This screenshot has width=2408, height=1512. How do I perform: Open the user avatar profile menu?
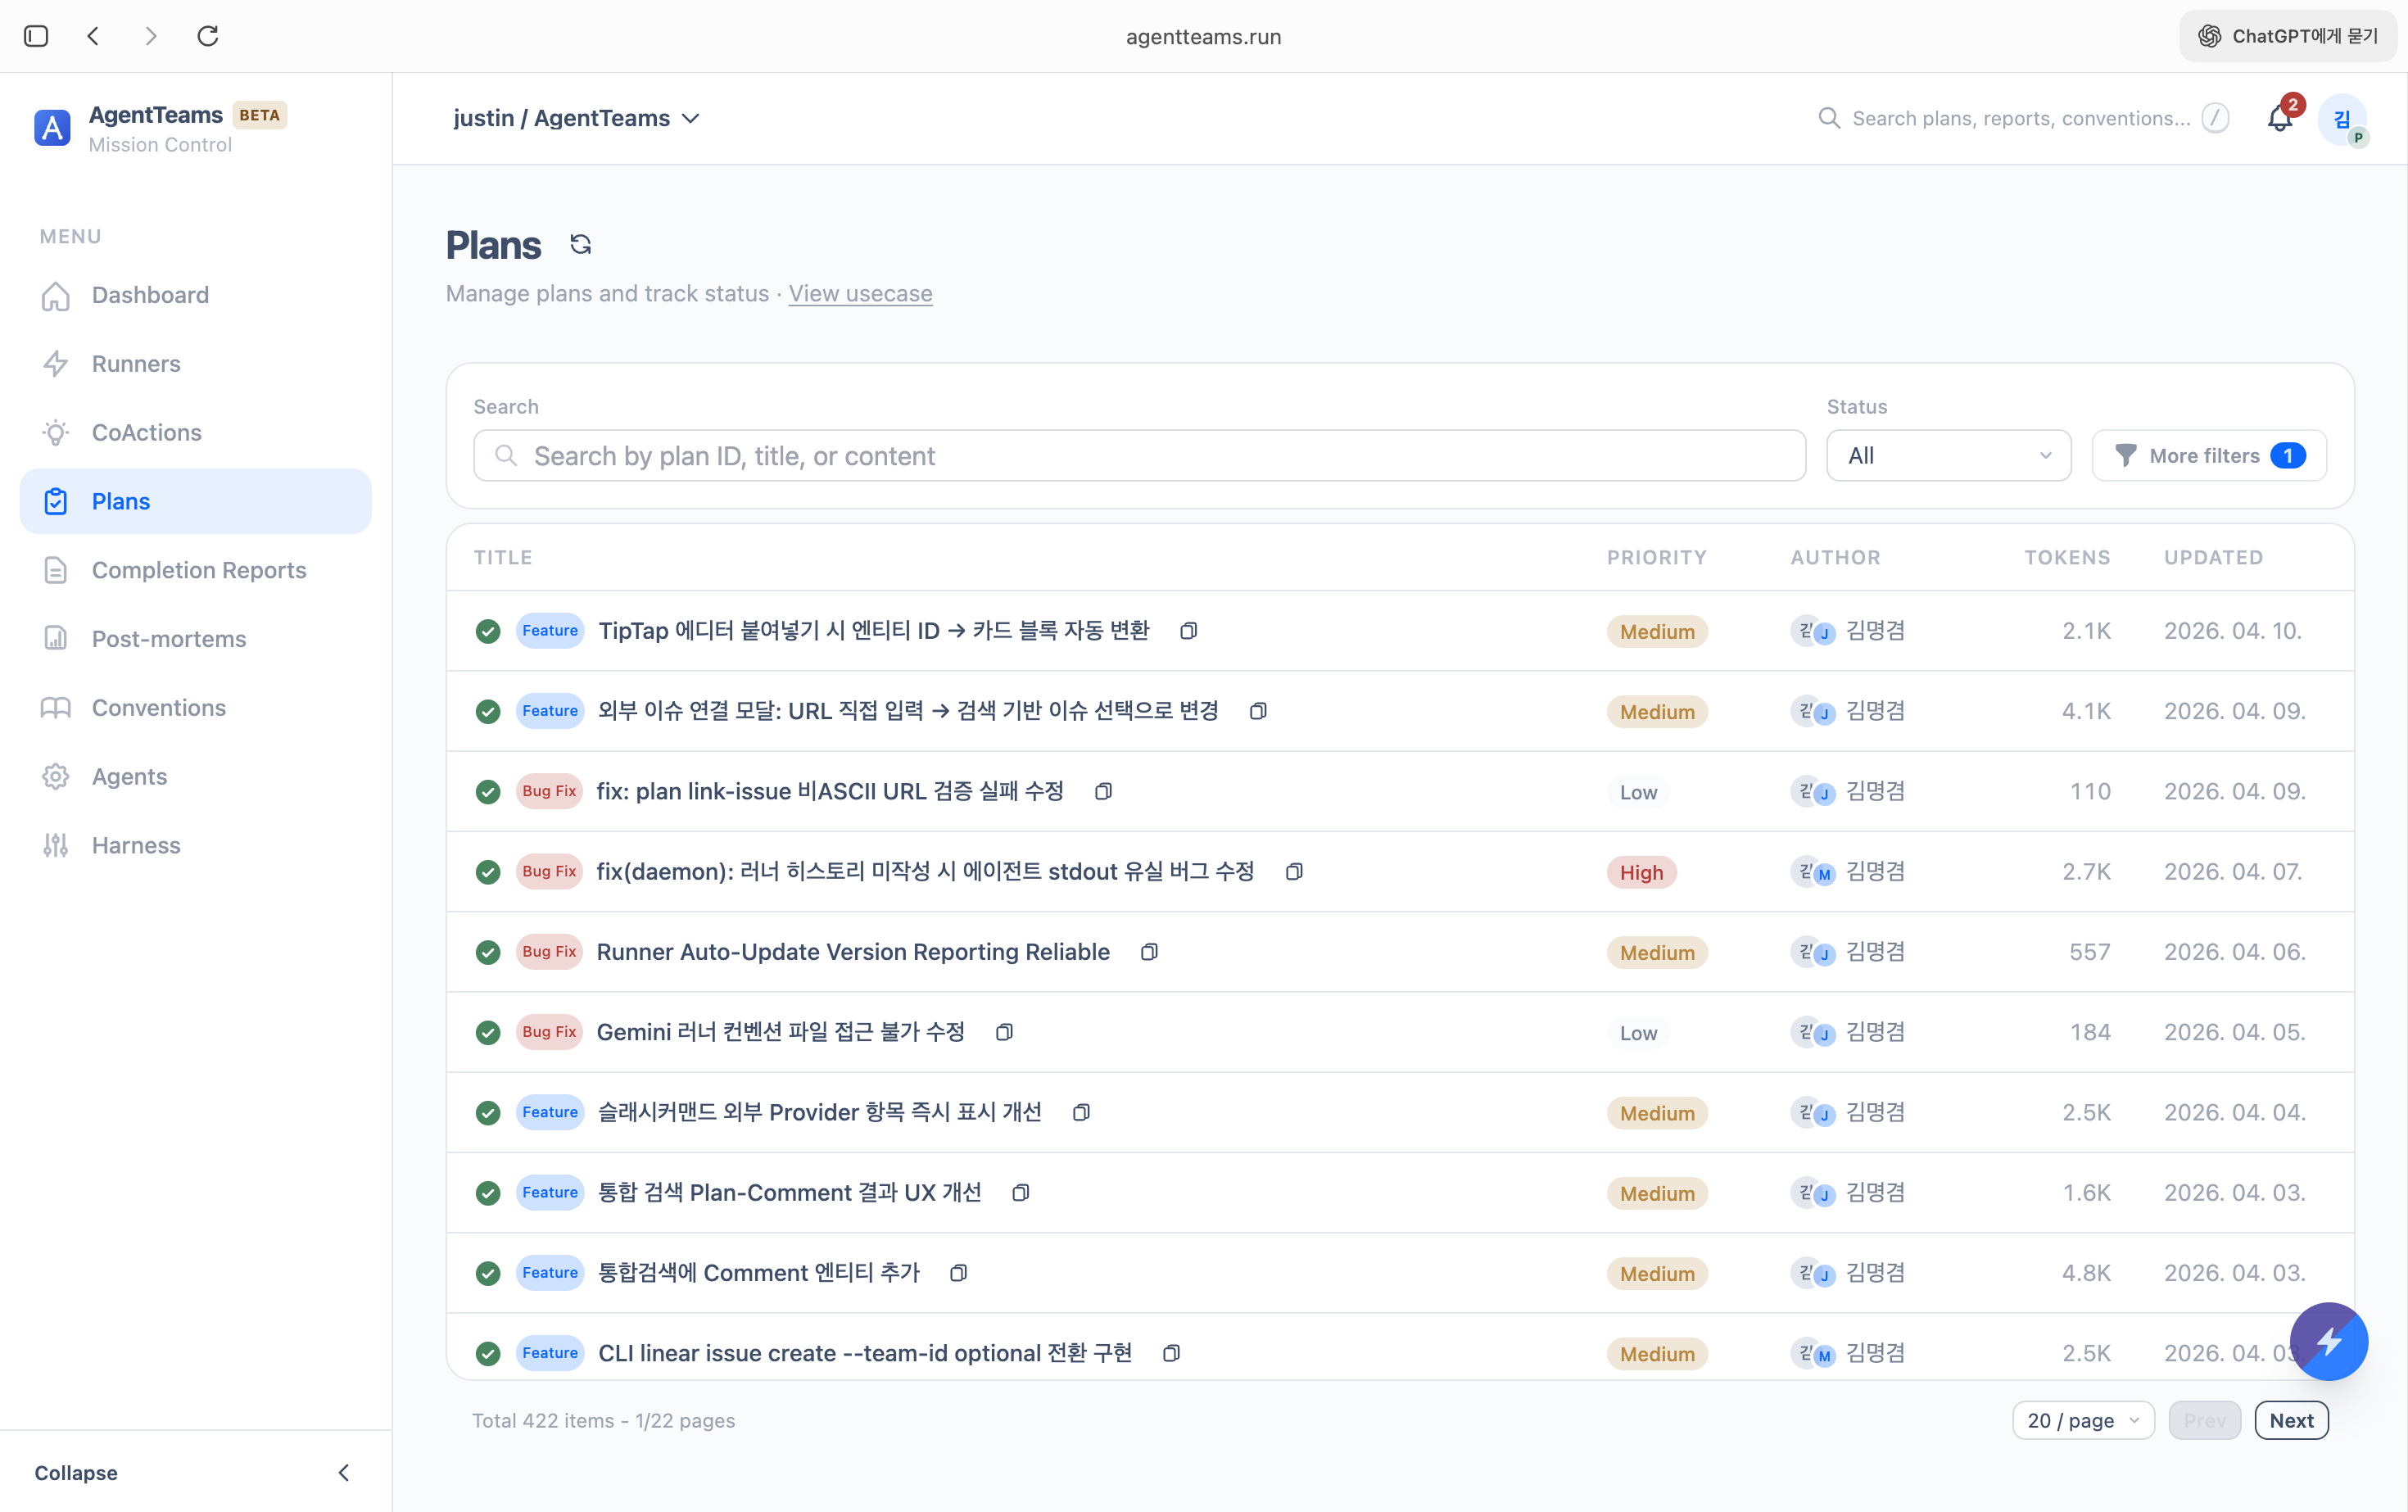[x=2342, y=120]
